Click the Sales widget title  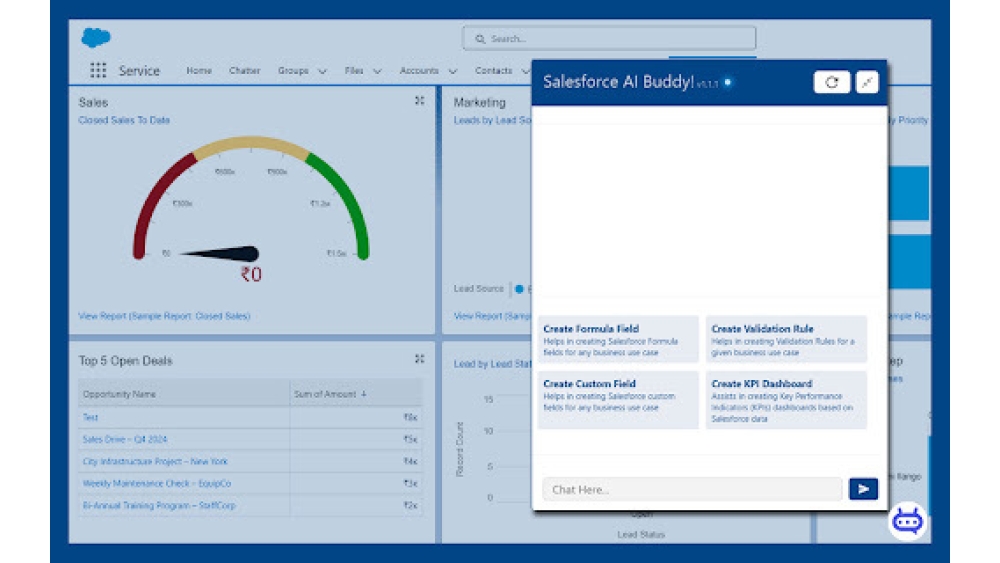[x=93, y=102]
